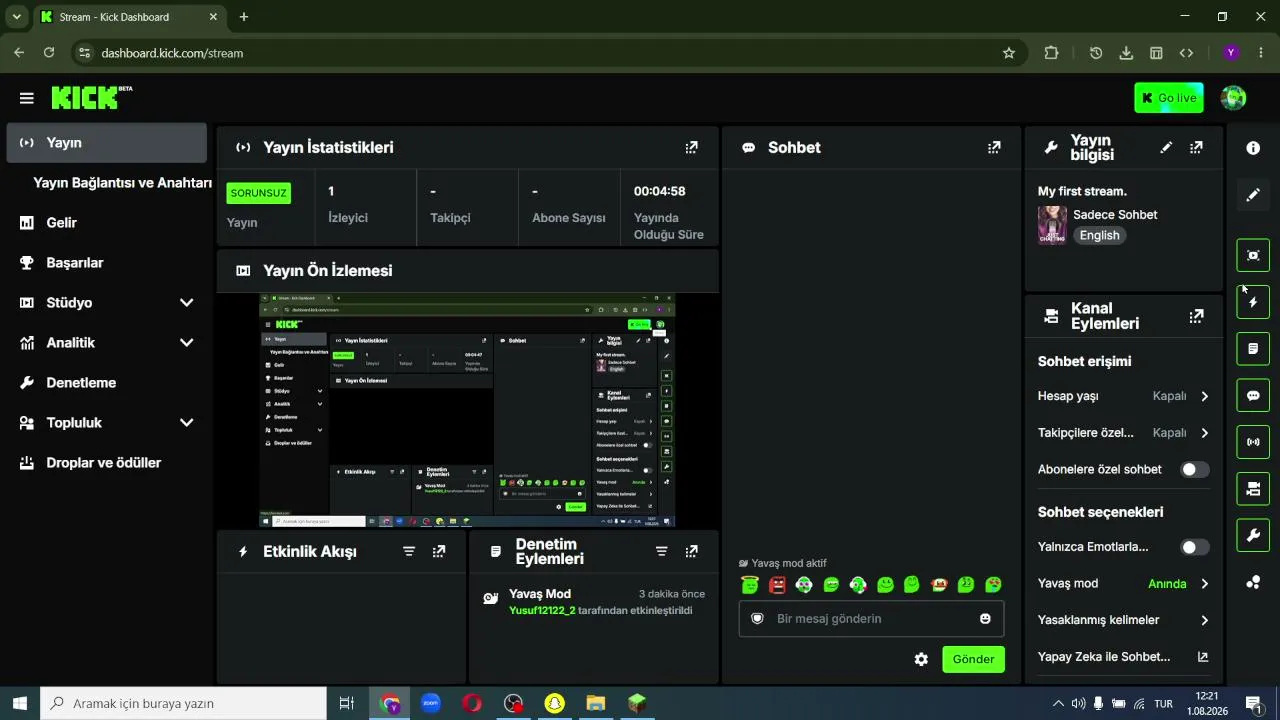Toggle chat bubble widget icon in right toolbar
This screenshot has width=1280, height=720.
[x=1253, y=395]
